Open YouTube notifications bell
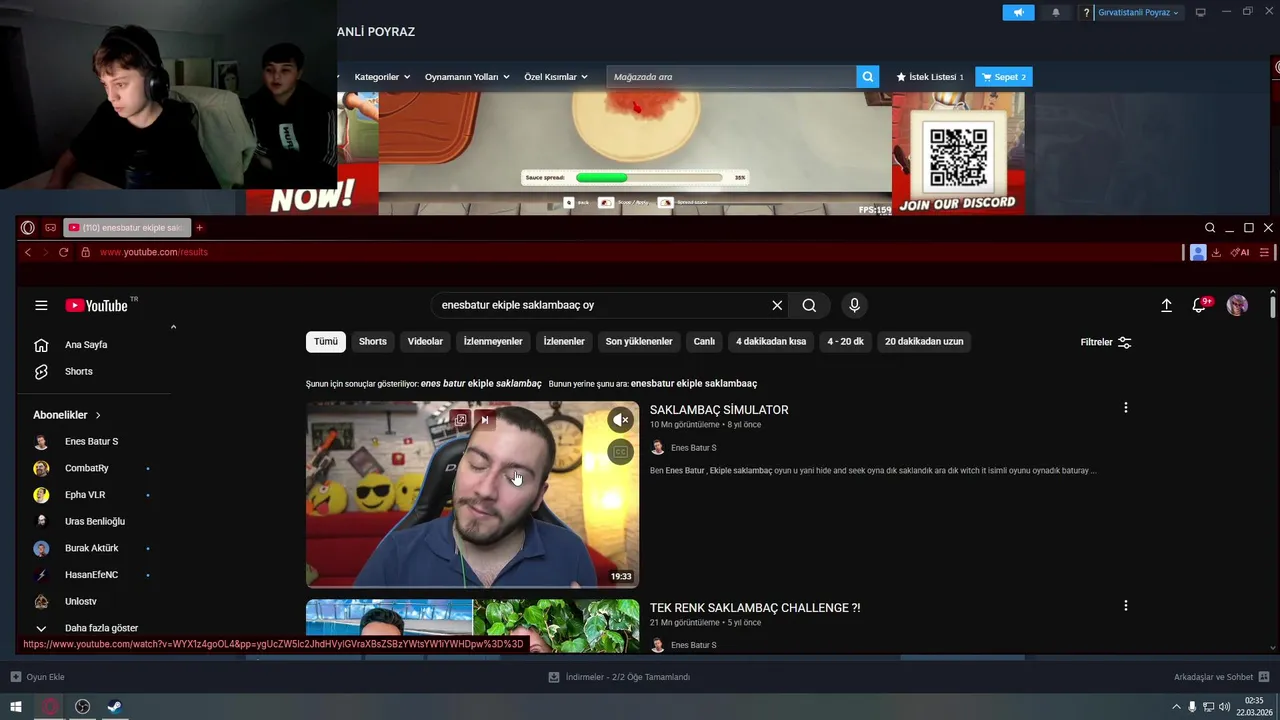Viewport: 1280px width, 720px height. pyautogui.click(x=1199, y=305)
